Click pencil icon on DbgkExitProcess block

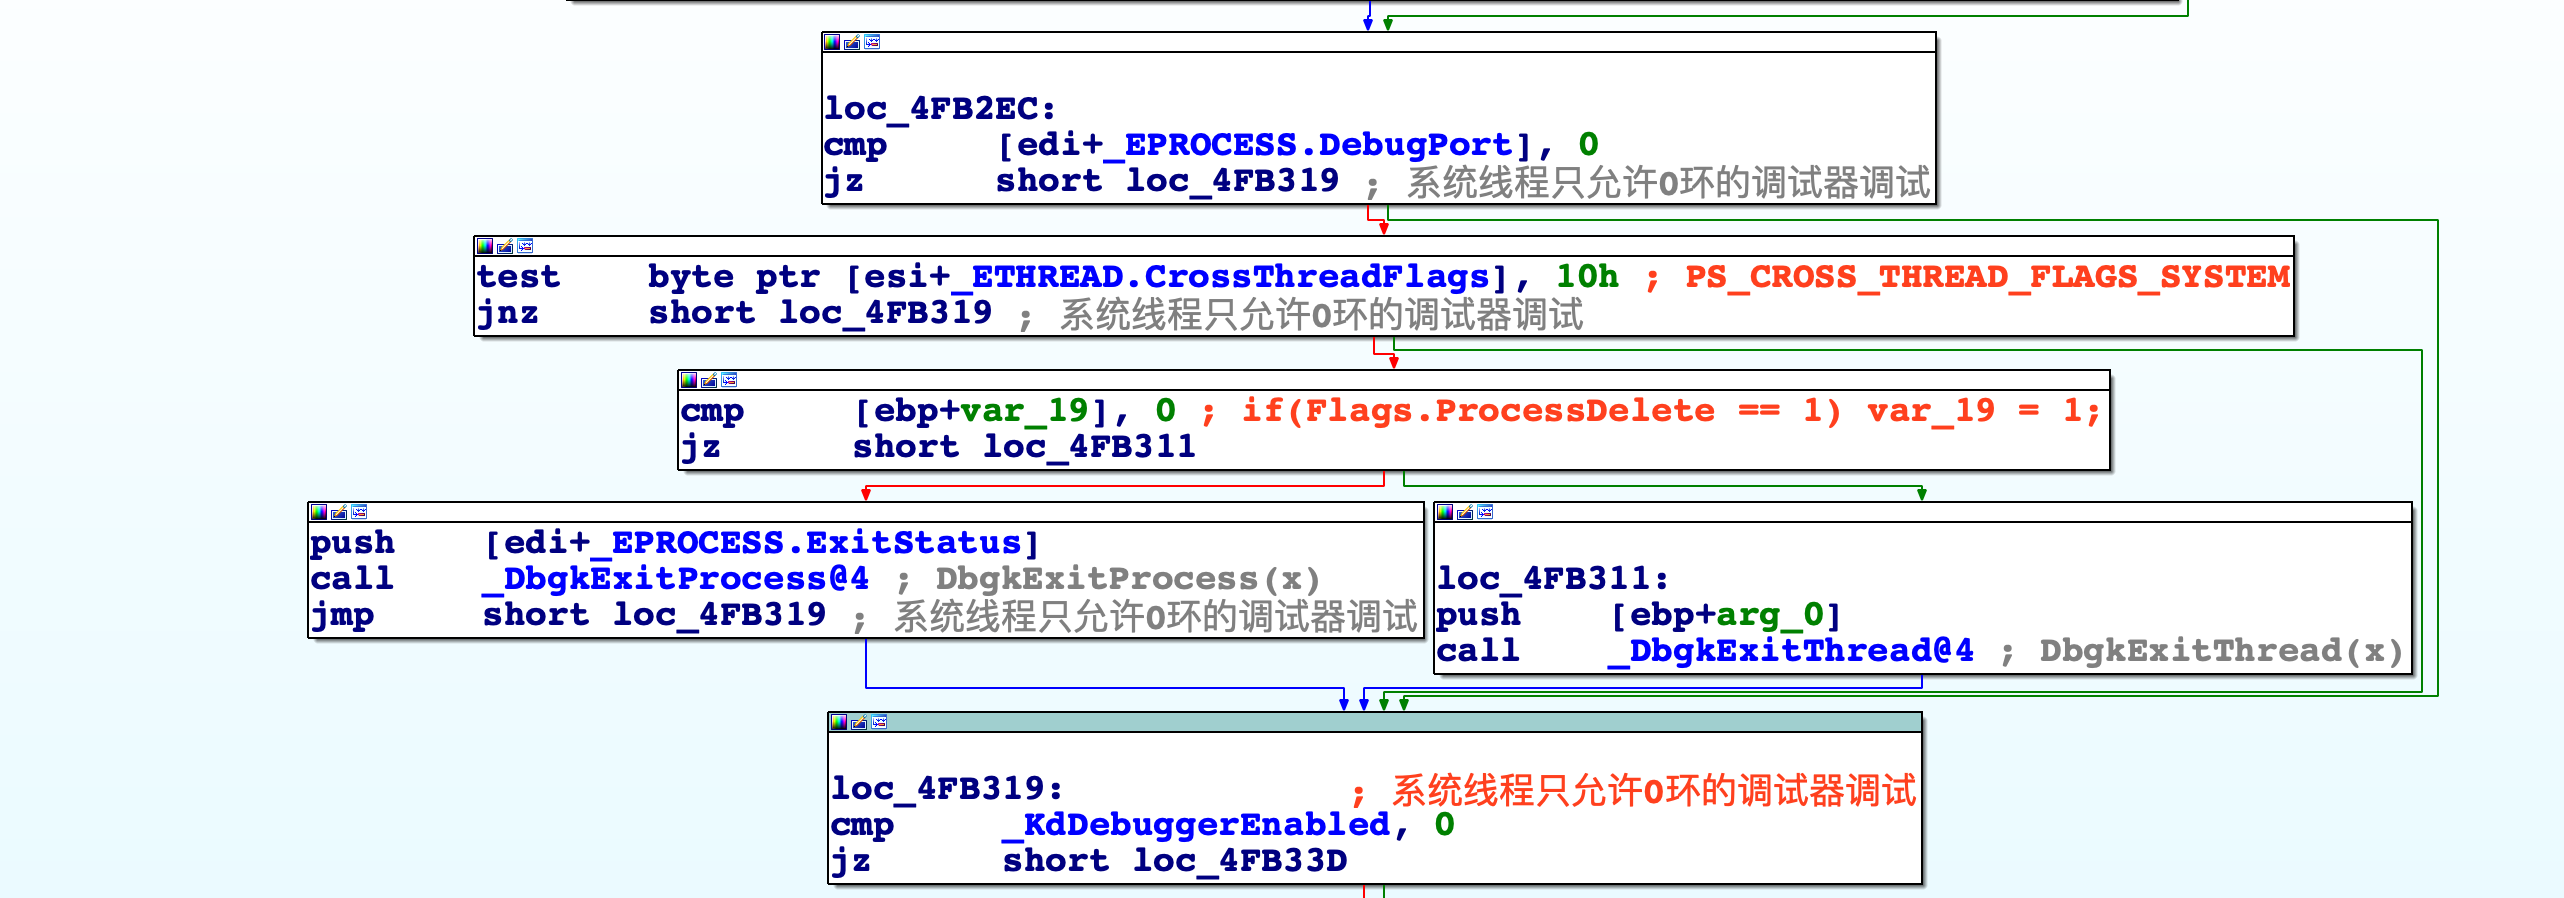(x=339, y=512)
